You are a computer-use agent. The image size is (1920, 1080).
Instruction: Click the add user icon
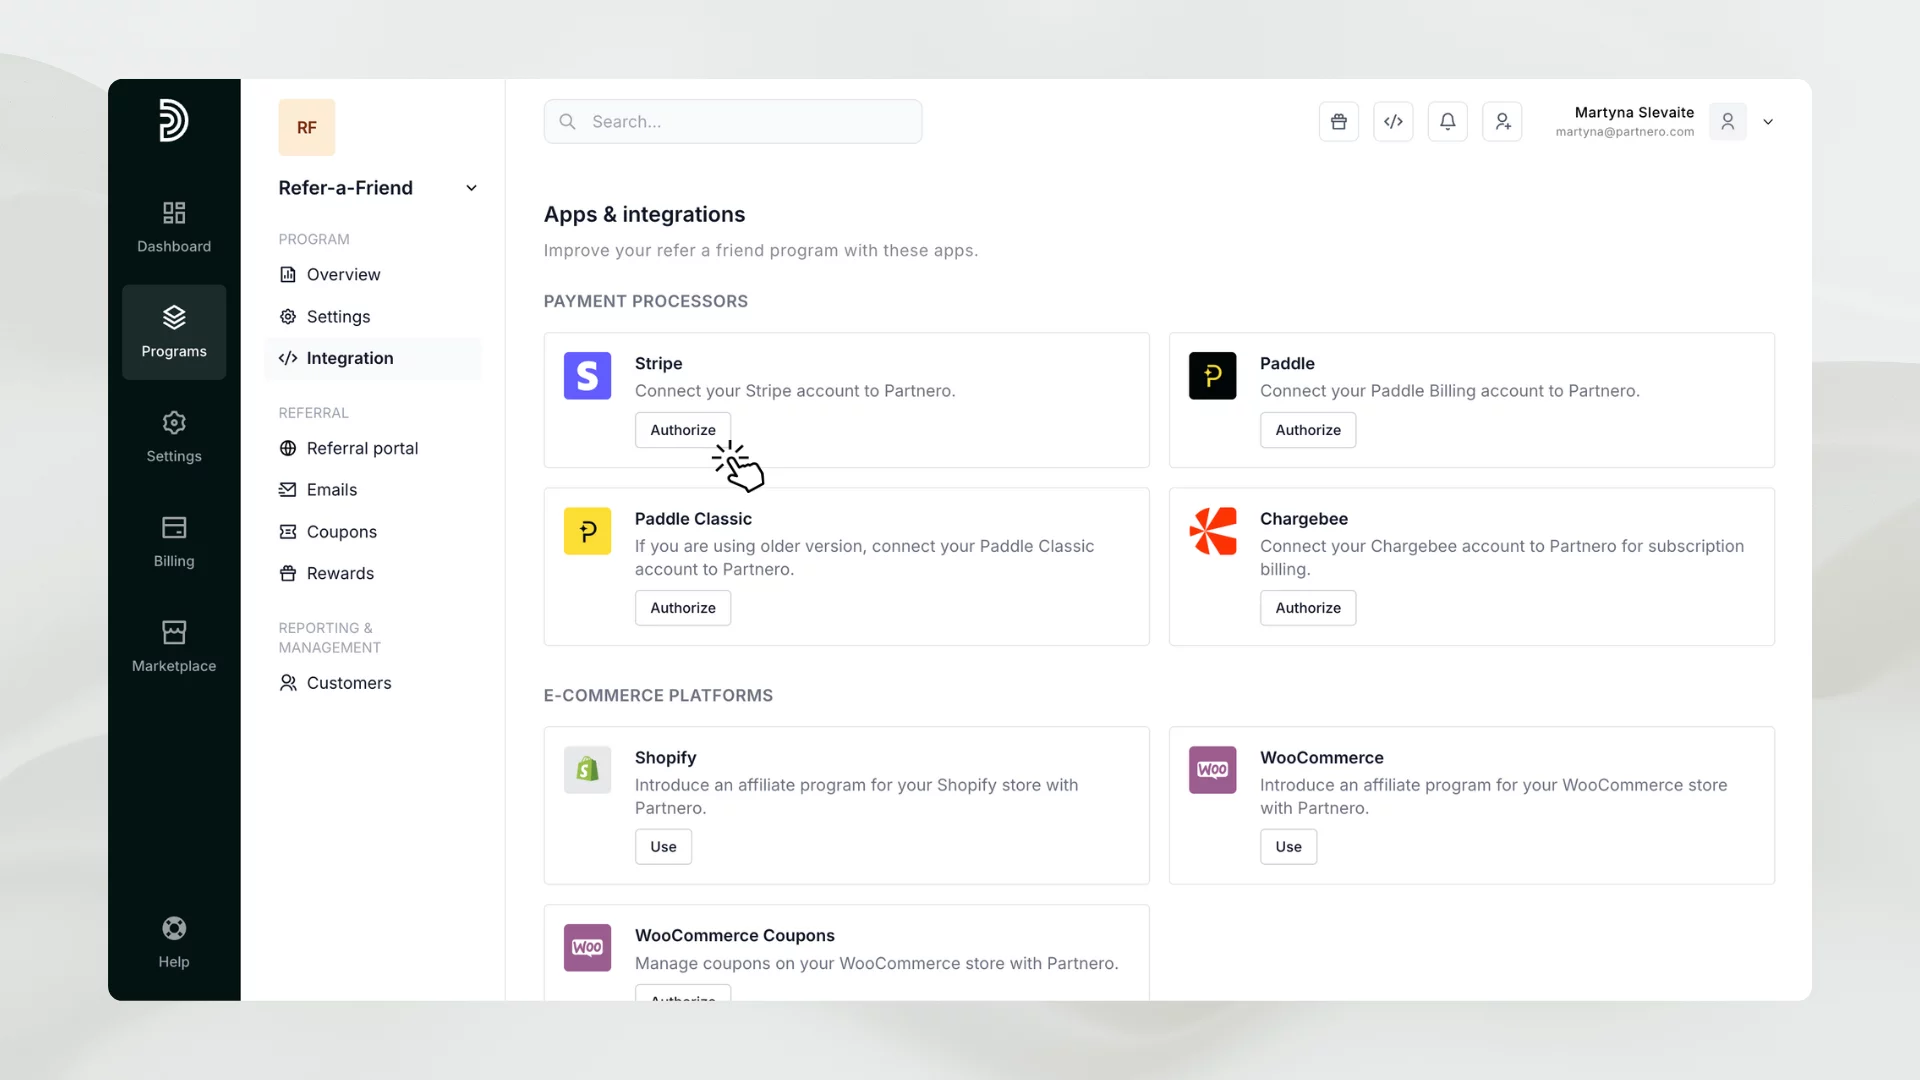[x=1502, y=122]
